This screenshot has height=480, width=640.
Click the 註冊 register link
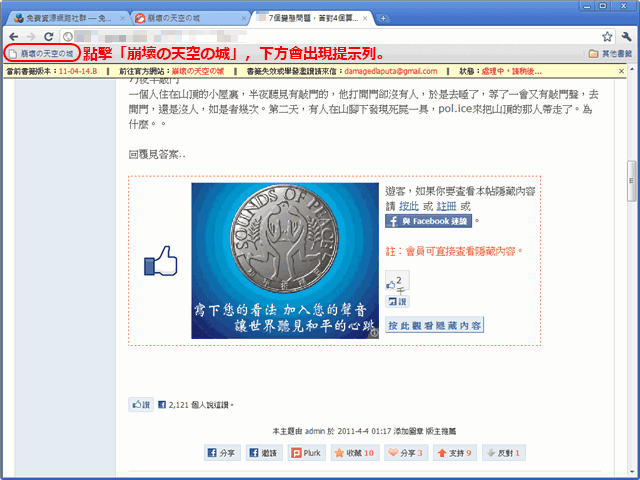pyautogui.click(x=446, y=206)
